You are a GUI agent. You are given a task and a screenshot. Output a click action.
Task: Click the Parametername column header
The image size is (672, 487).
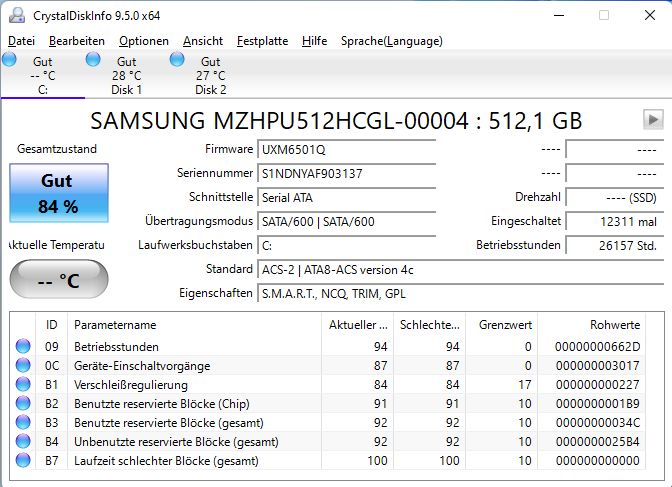[194, 325]
